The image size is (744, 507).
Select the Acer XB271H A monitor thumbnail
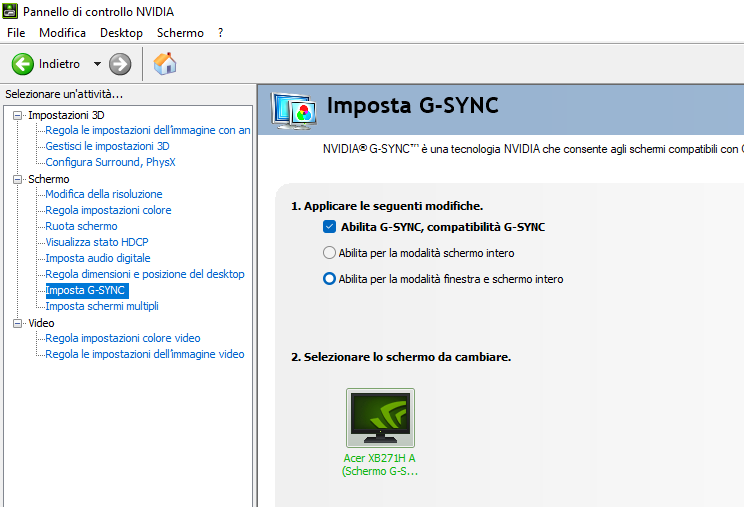click(381, 418)
